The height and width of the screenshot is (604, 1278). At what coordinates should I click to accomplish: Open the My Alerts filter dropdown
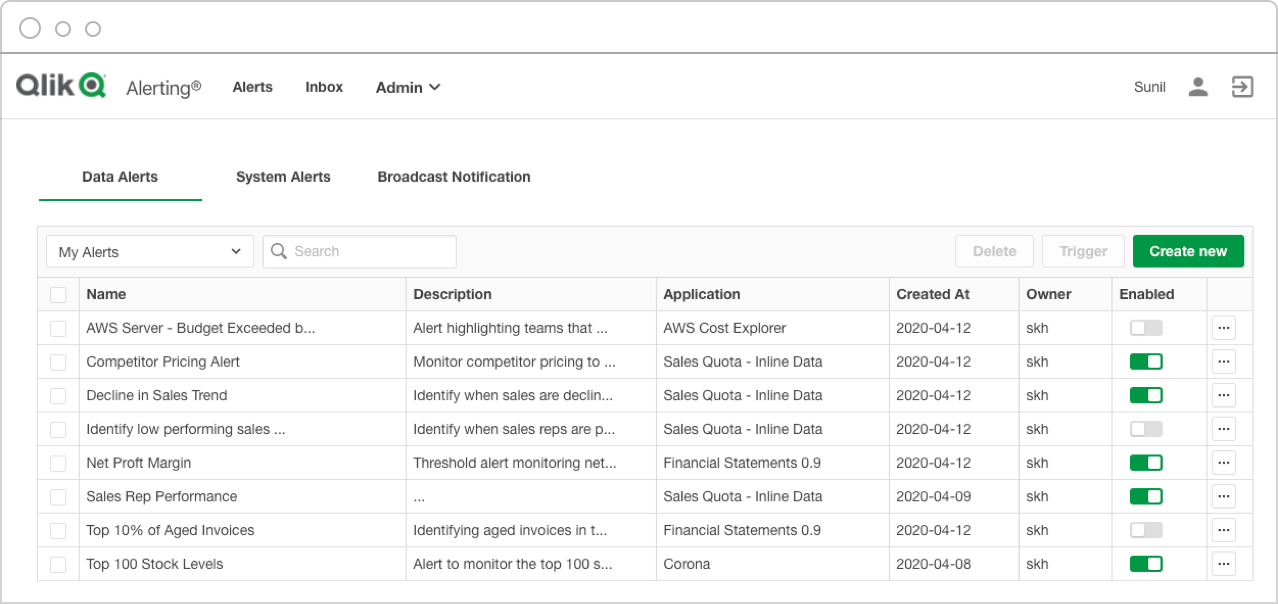[x=149, y=252]
